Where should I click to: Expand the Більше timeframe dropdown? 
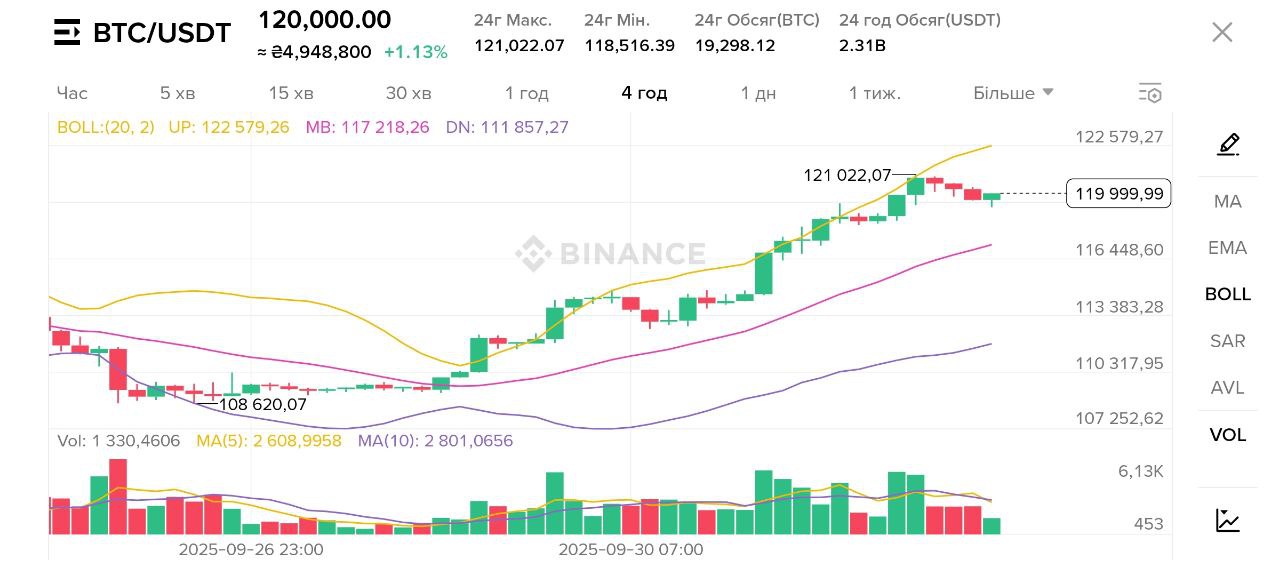pos(1013,93)
